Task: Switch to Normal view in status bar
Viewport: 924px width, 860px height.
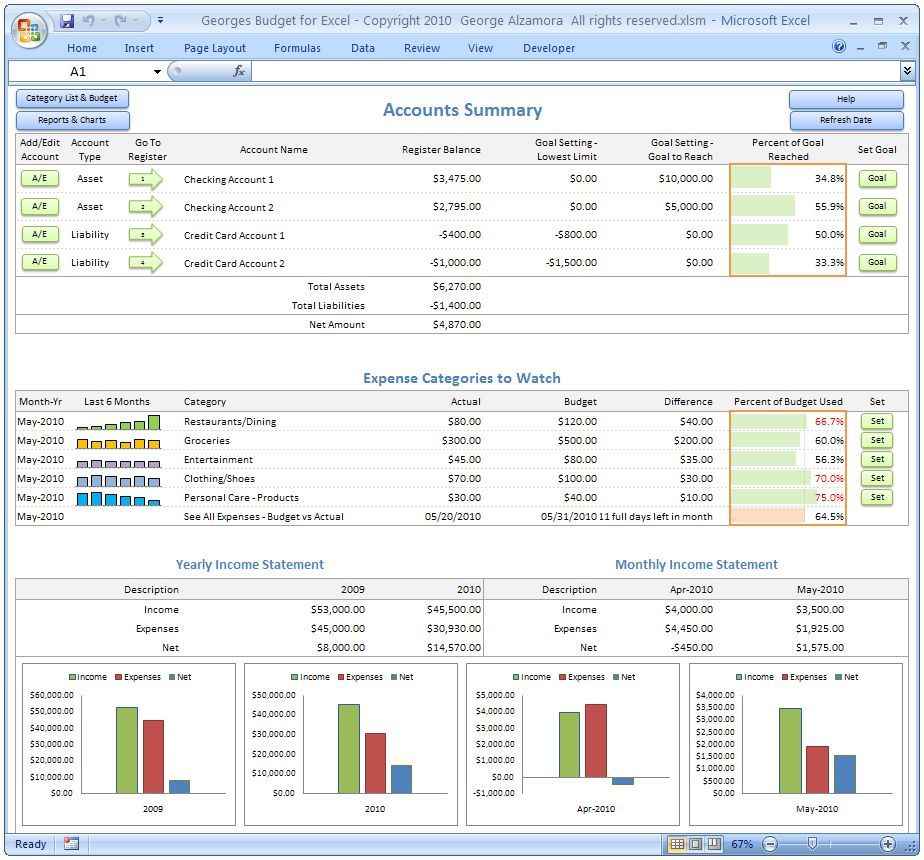Action: pyautogui.click(x=677, y=844)
